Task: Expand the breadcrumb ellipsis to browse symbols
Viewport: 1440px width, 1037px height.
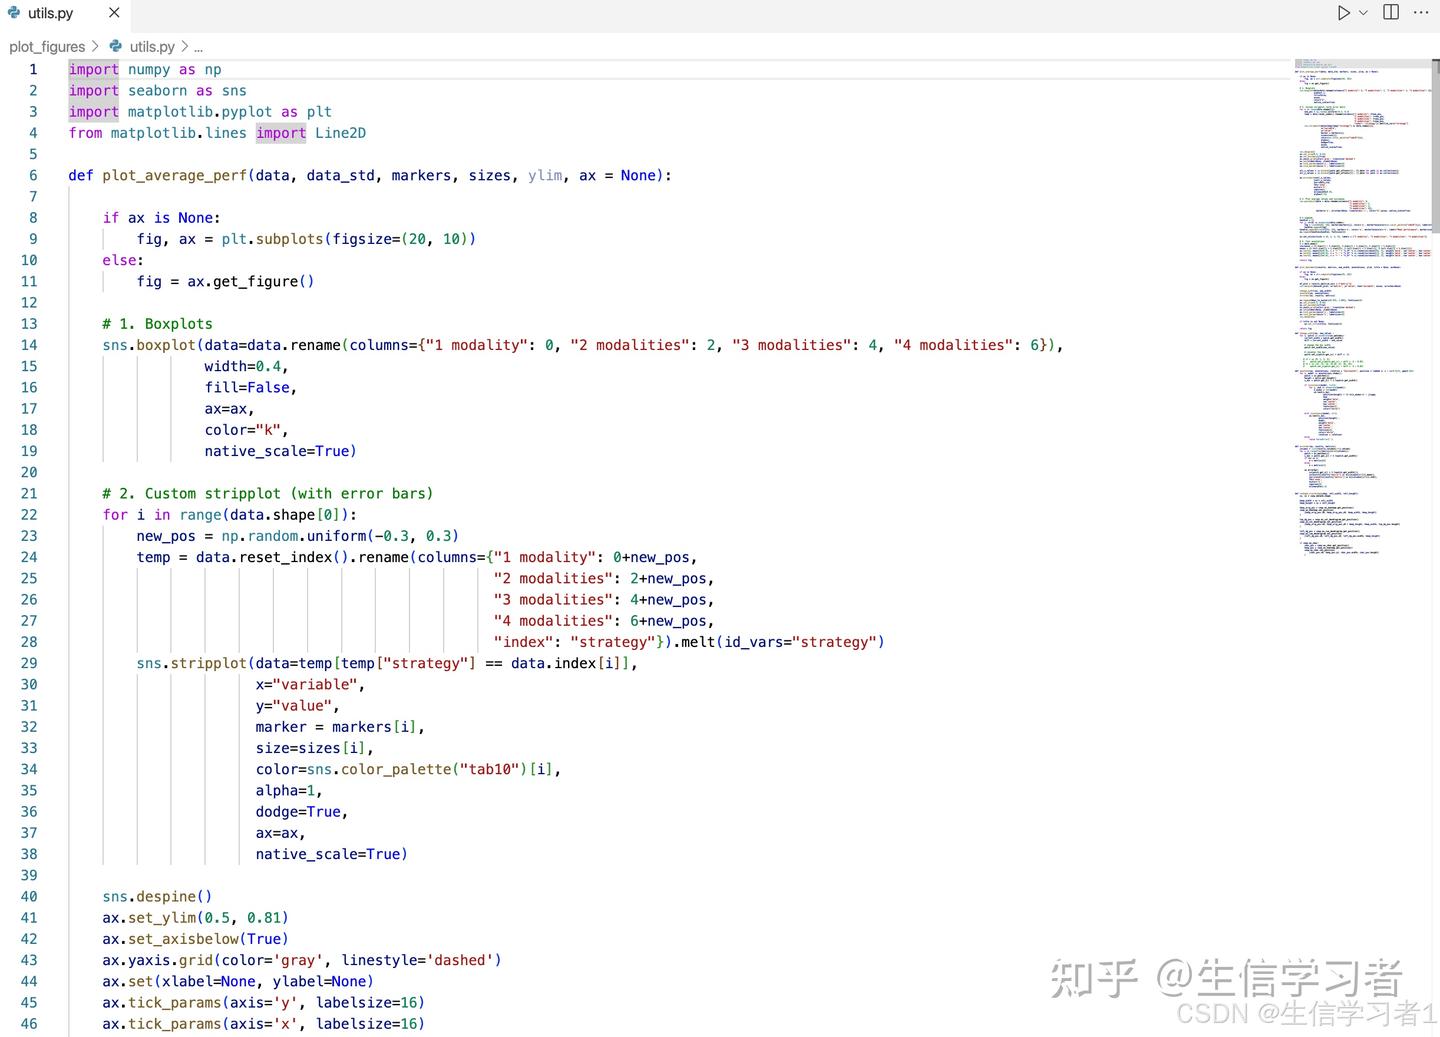Action: 198,46
